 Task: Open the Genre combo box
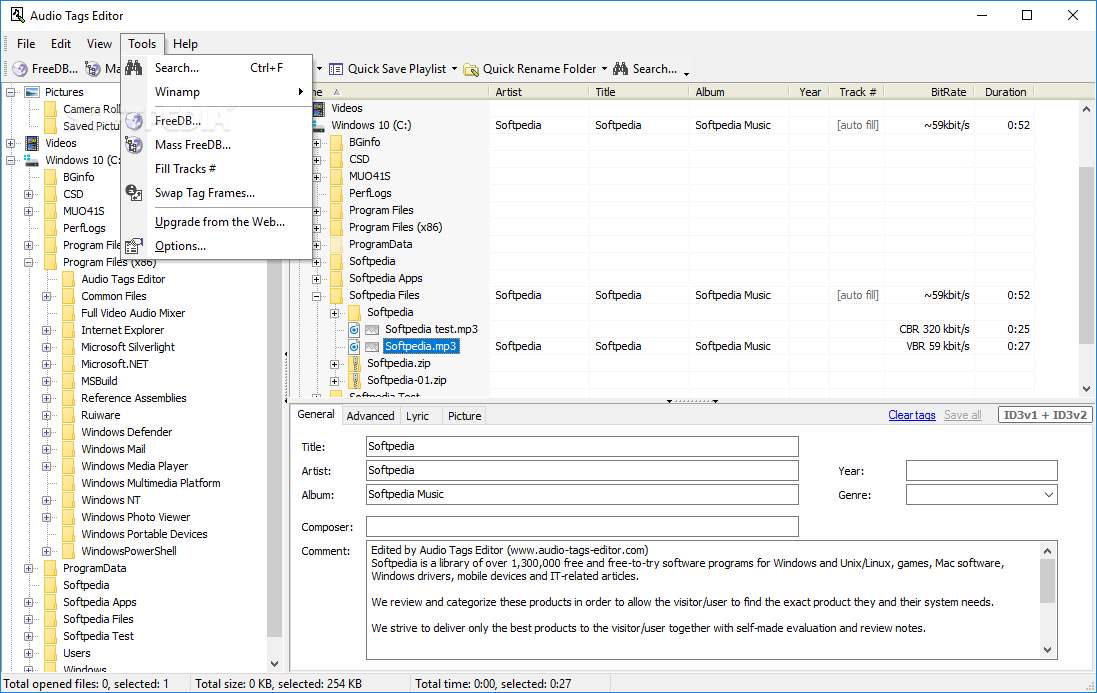tap(982, 494)
